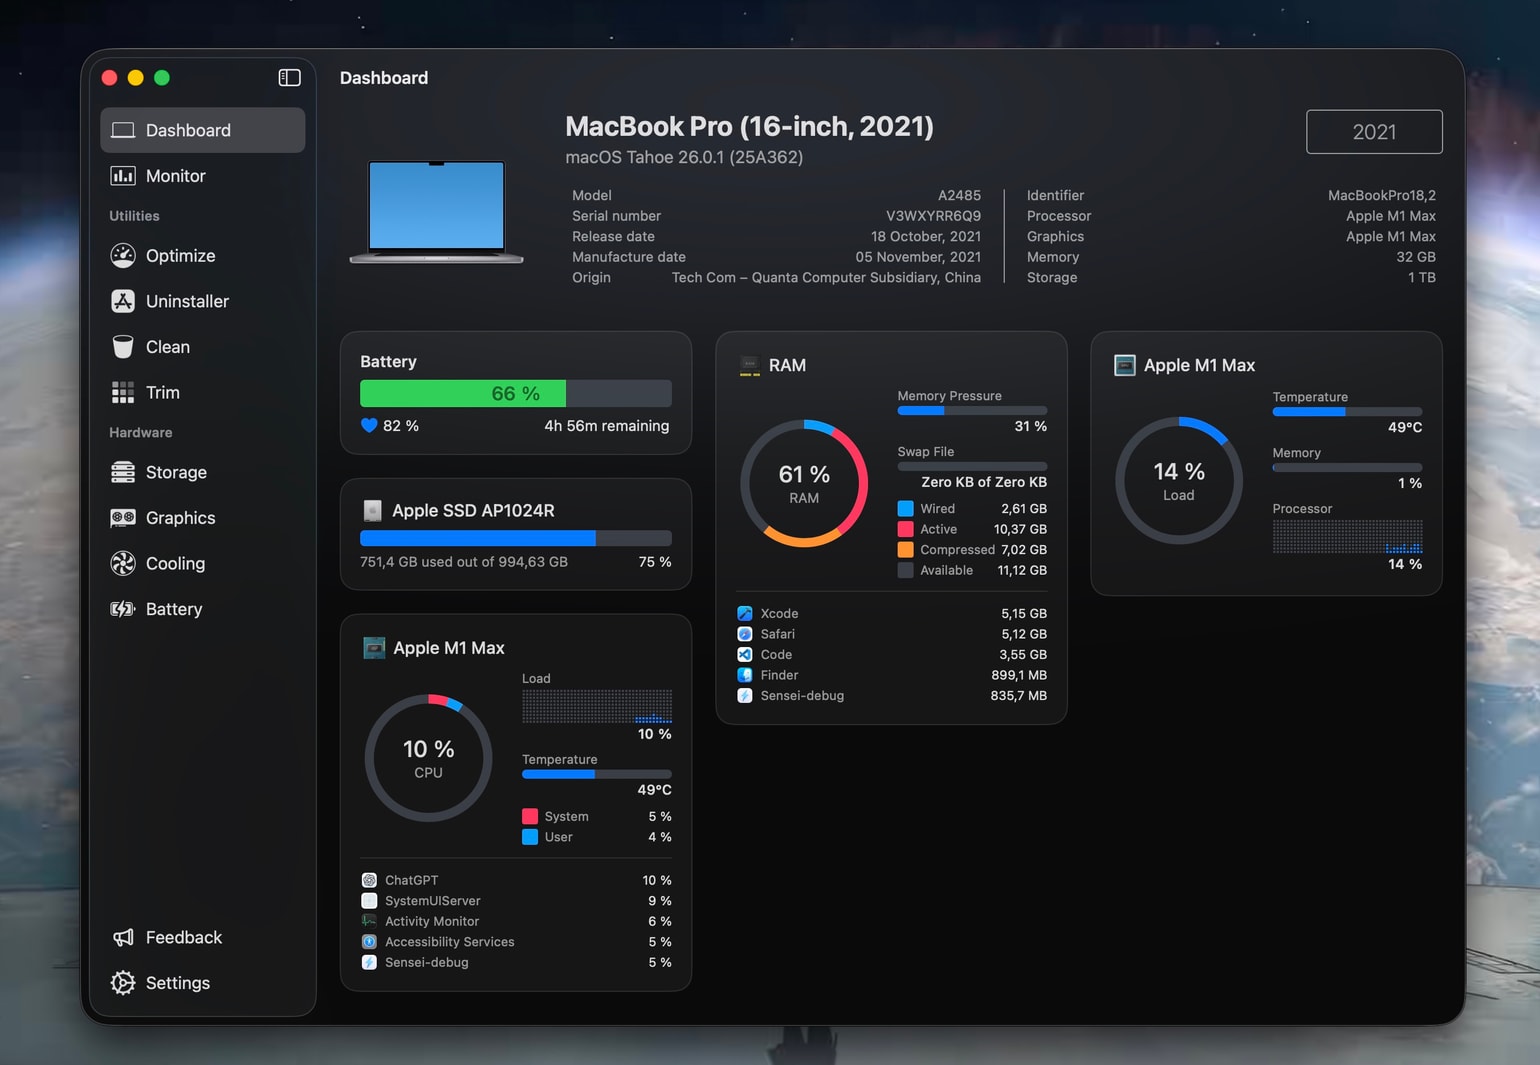Screen dimensions: 1540x1065
Task: Click the Feedback megaphone icon
Action: click(x=123, y=937)
